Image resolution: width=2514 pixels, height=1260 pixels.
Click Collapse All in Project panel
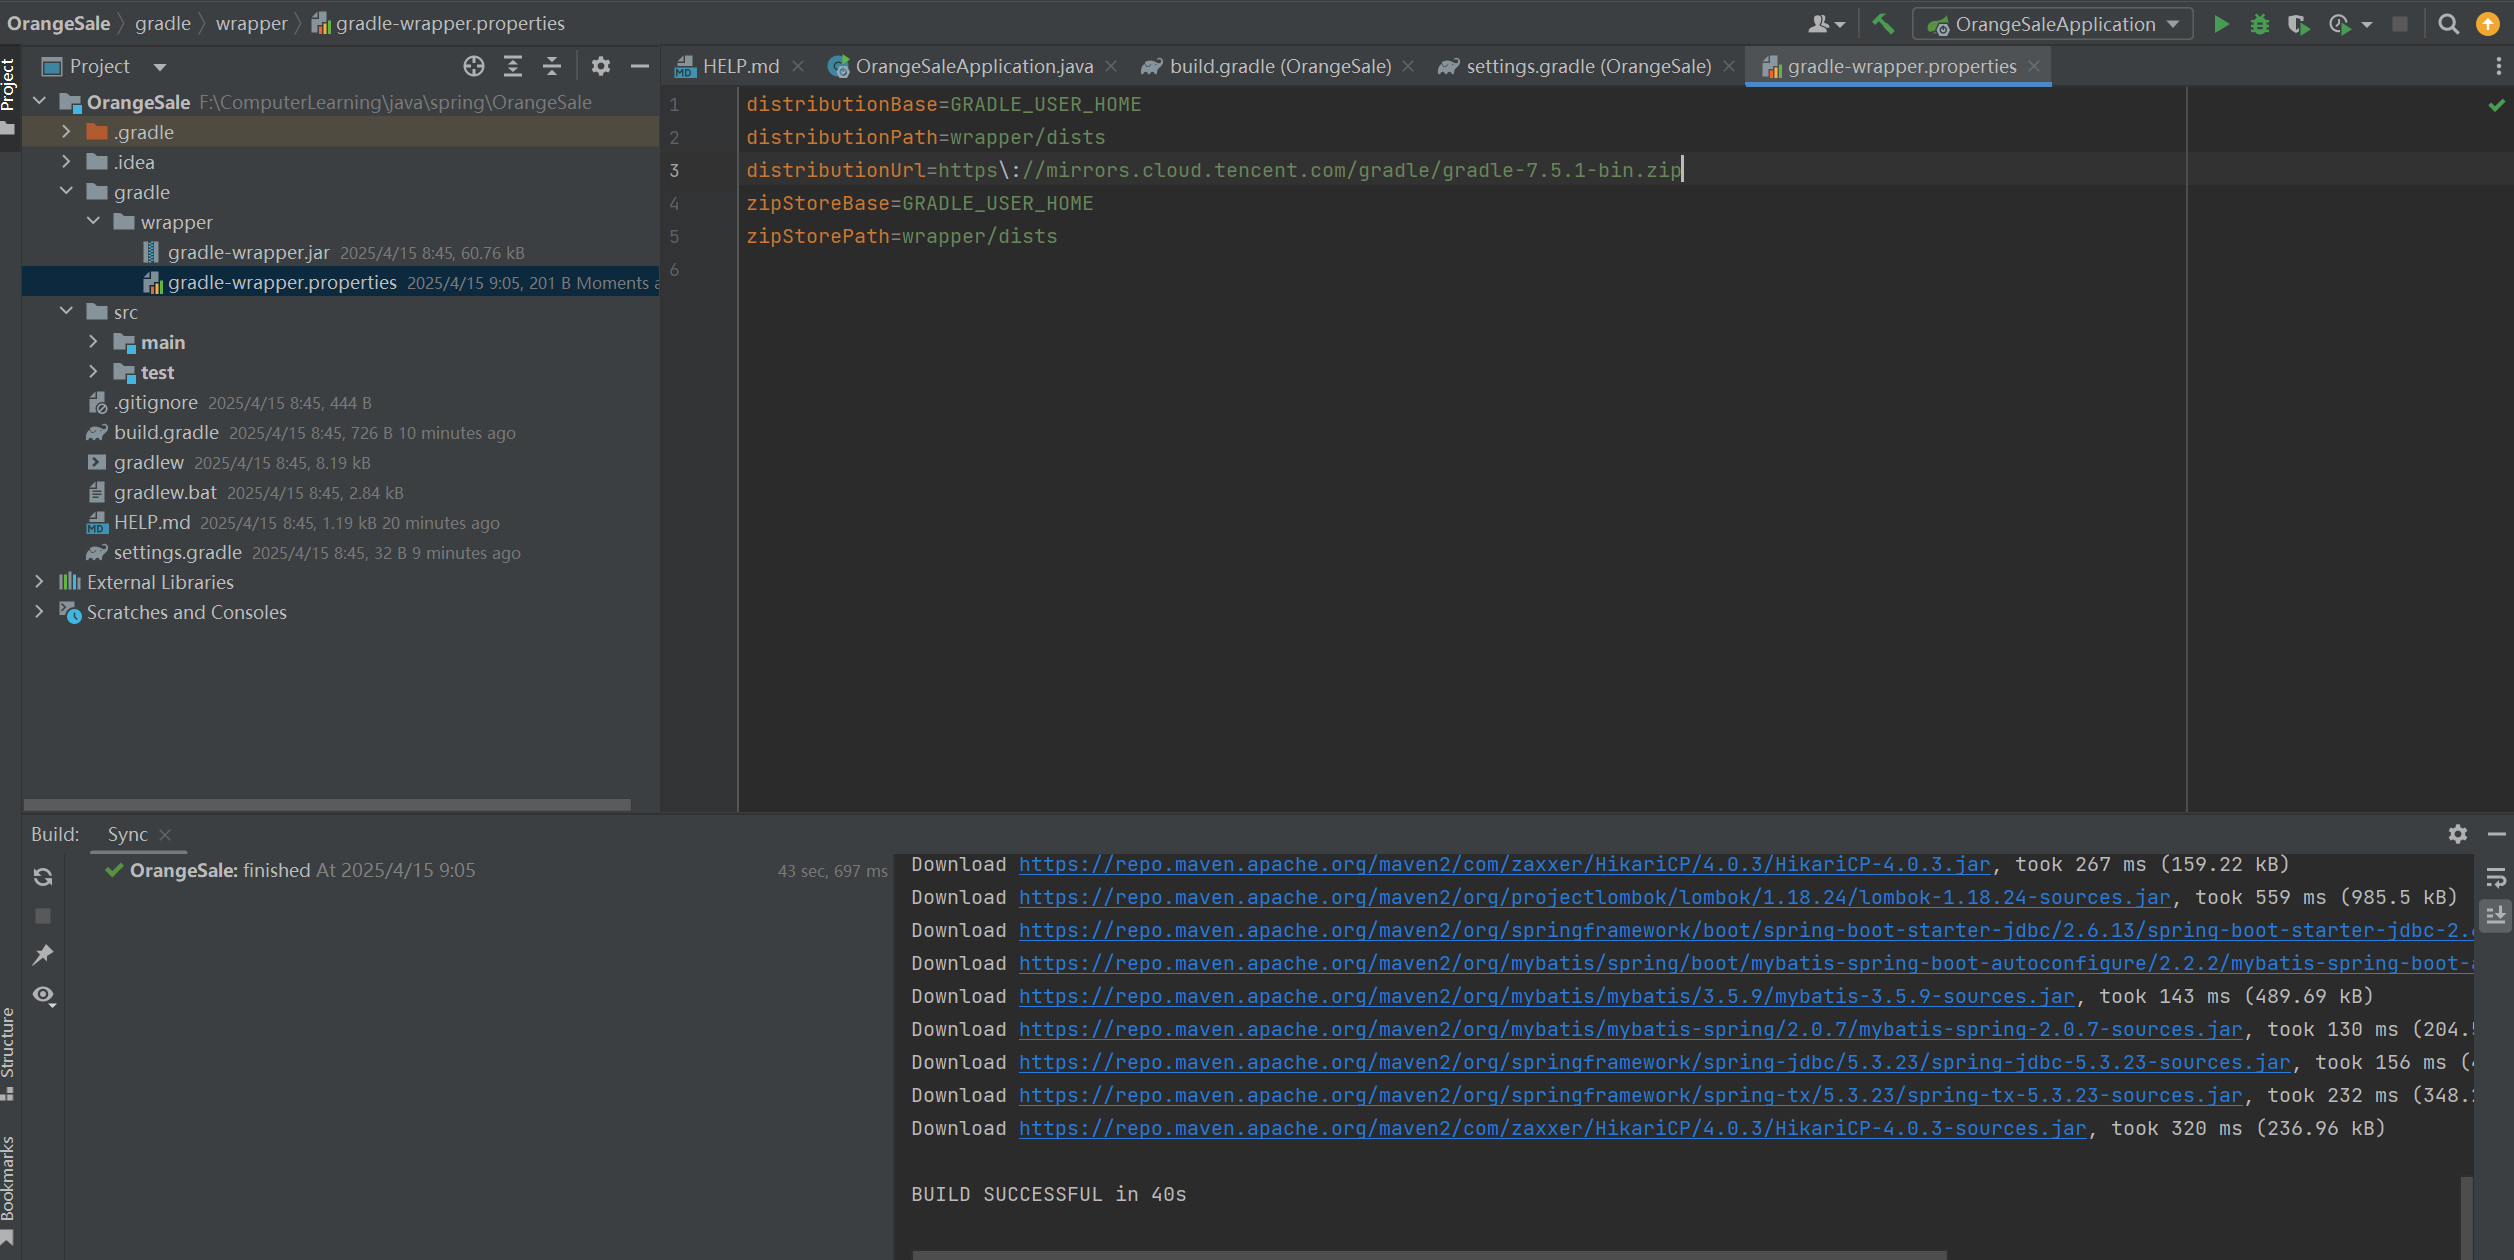(x=551, y=66)
